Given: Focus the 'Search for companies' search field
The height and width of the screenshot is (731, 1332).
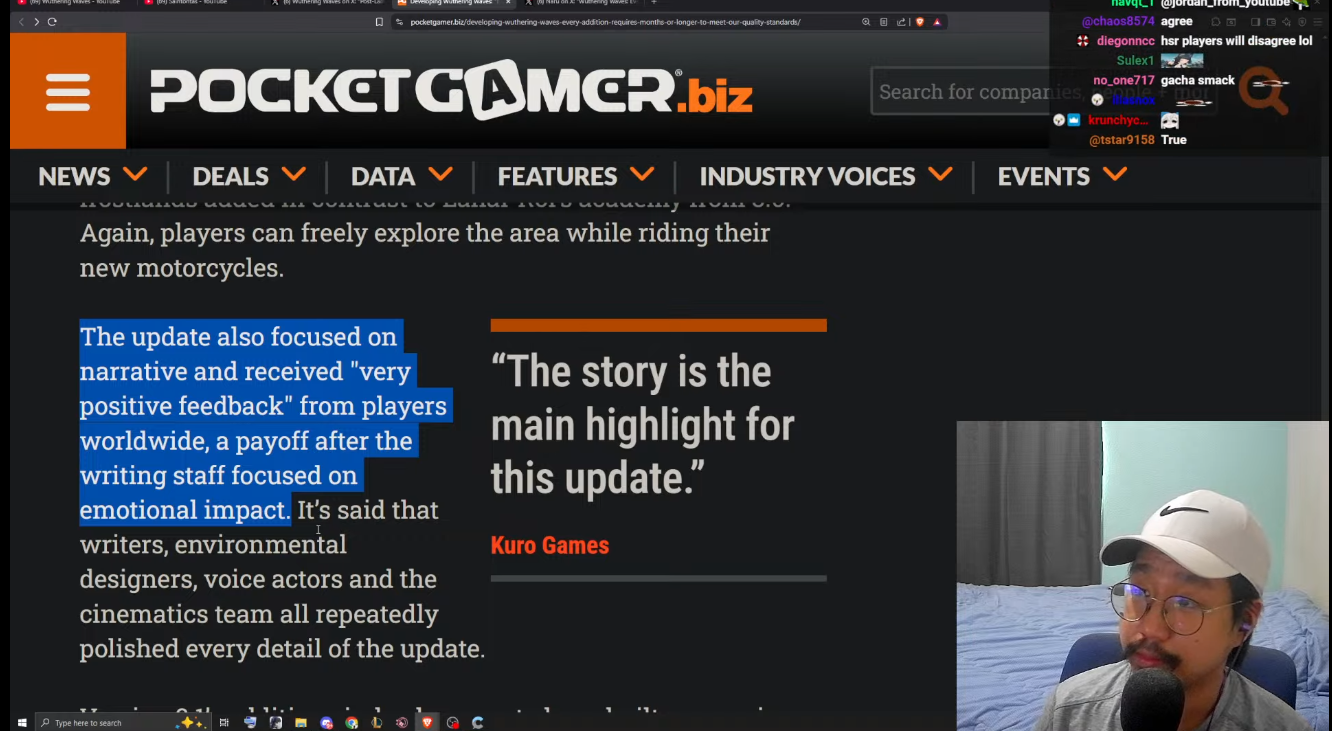Looking at the screenshot, I should tap(1044, 92).
